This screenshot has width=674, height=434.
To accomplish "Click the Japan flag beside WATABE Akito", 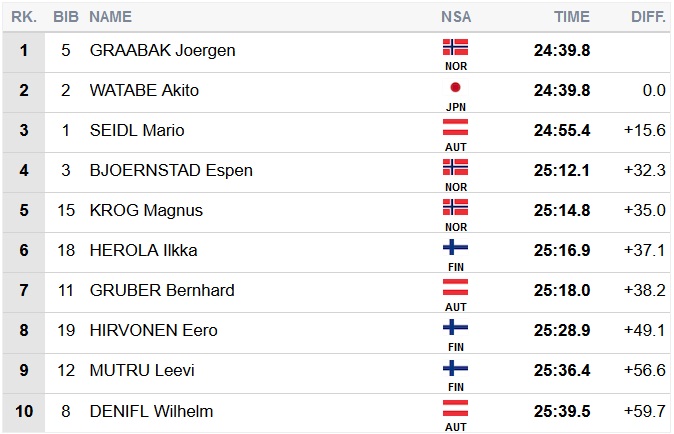I will pyautogui.click(x=455, y=87).
